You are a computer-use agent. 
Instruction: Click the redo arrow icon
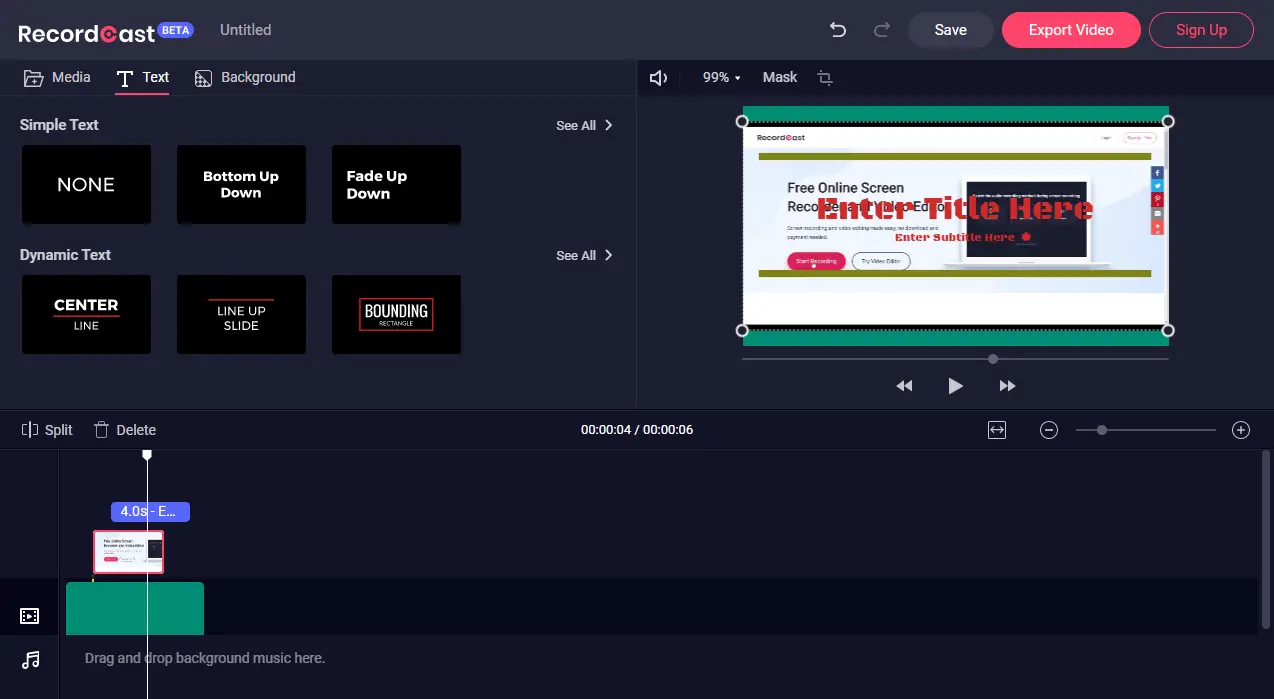[x=881, y=30]
